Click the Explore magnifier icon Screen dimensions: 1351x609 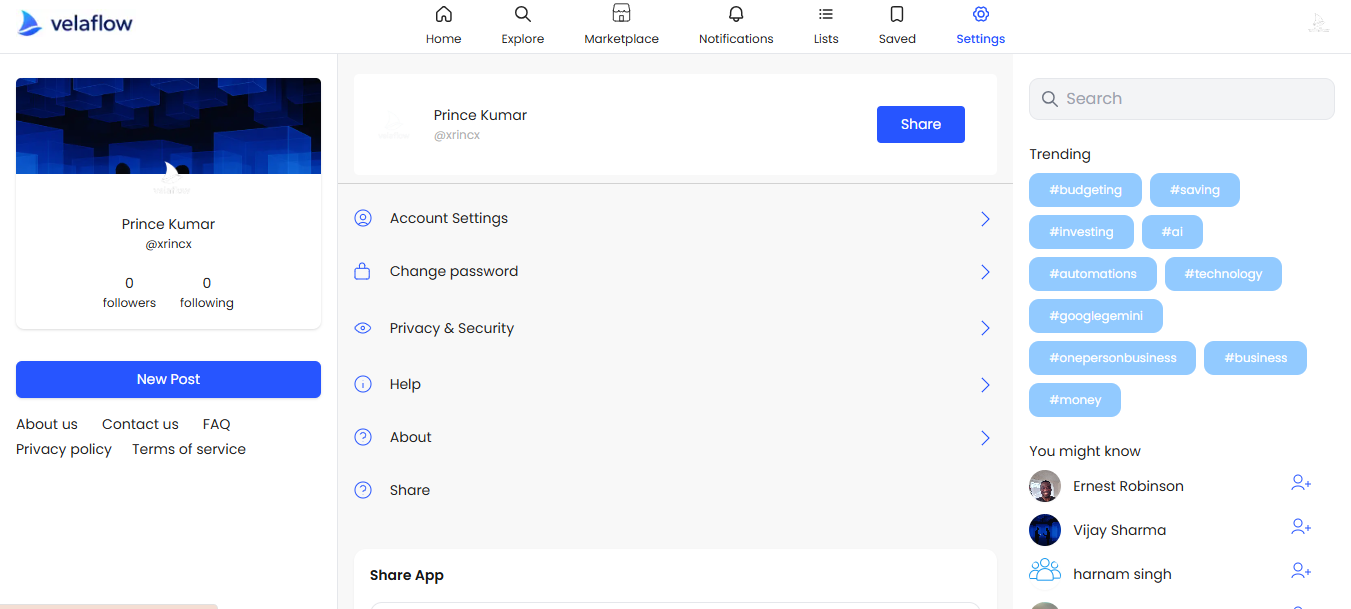tap(522, 15)
